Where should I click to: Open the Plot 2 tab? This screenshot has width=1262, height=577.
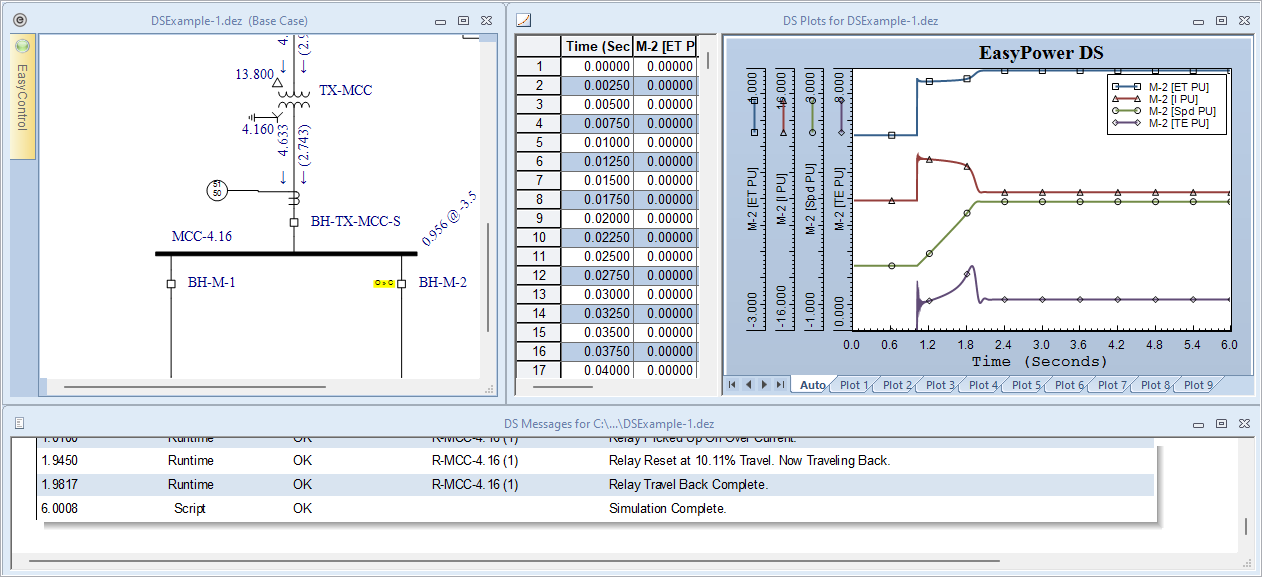click(897, 385)
